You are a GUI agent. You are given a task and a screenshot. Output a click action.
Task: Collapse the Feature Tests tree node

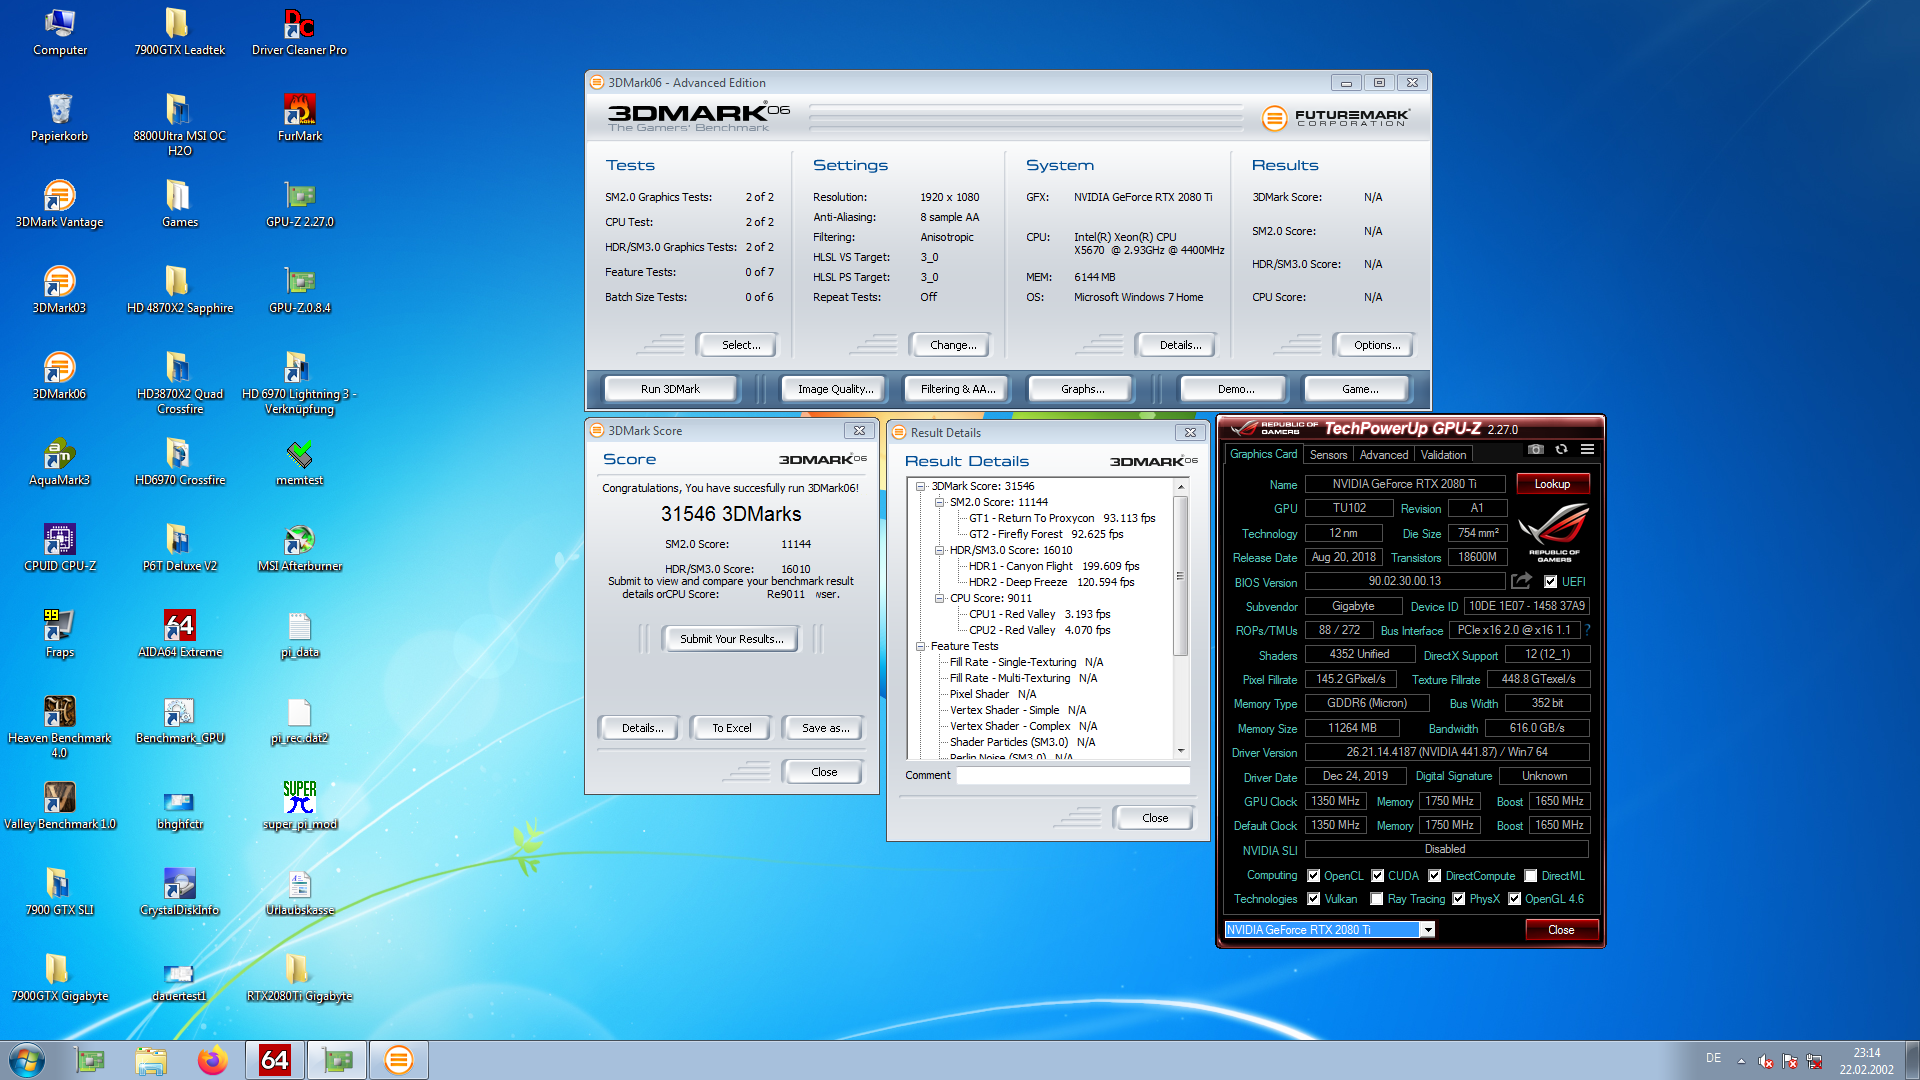pos(920,646)
